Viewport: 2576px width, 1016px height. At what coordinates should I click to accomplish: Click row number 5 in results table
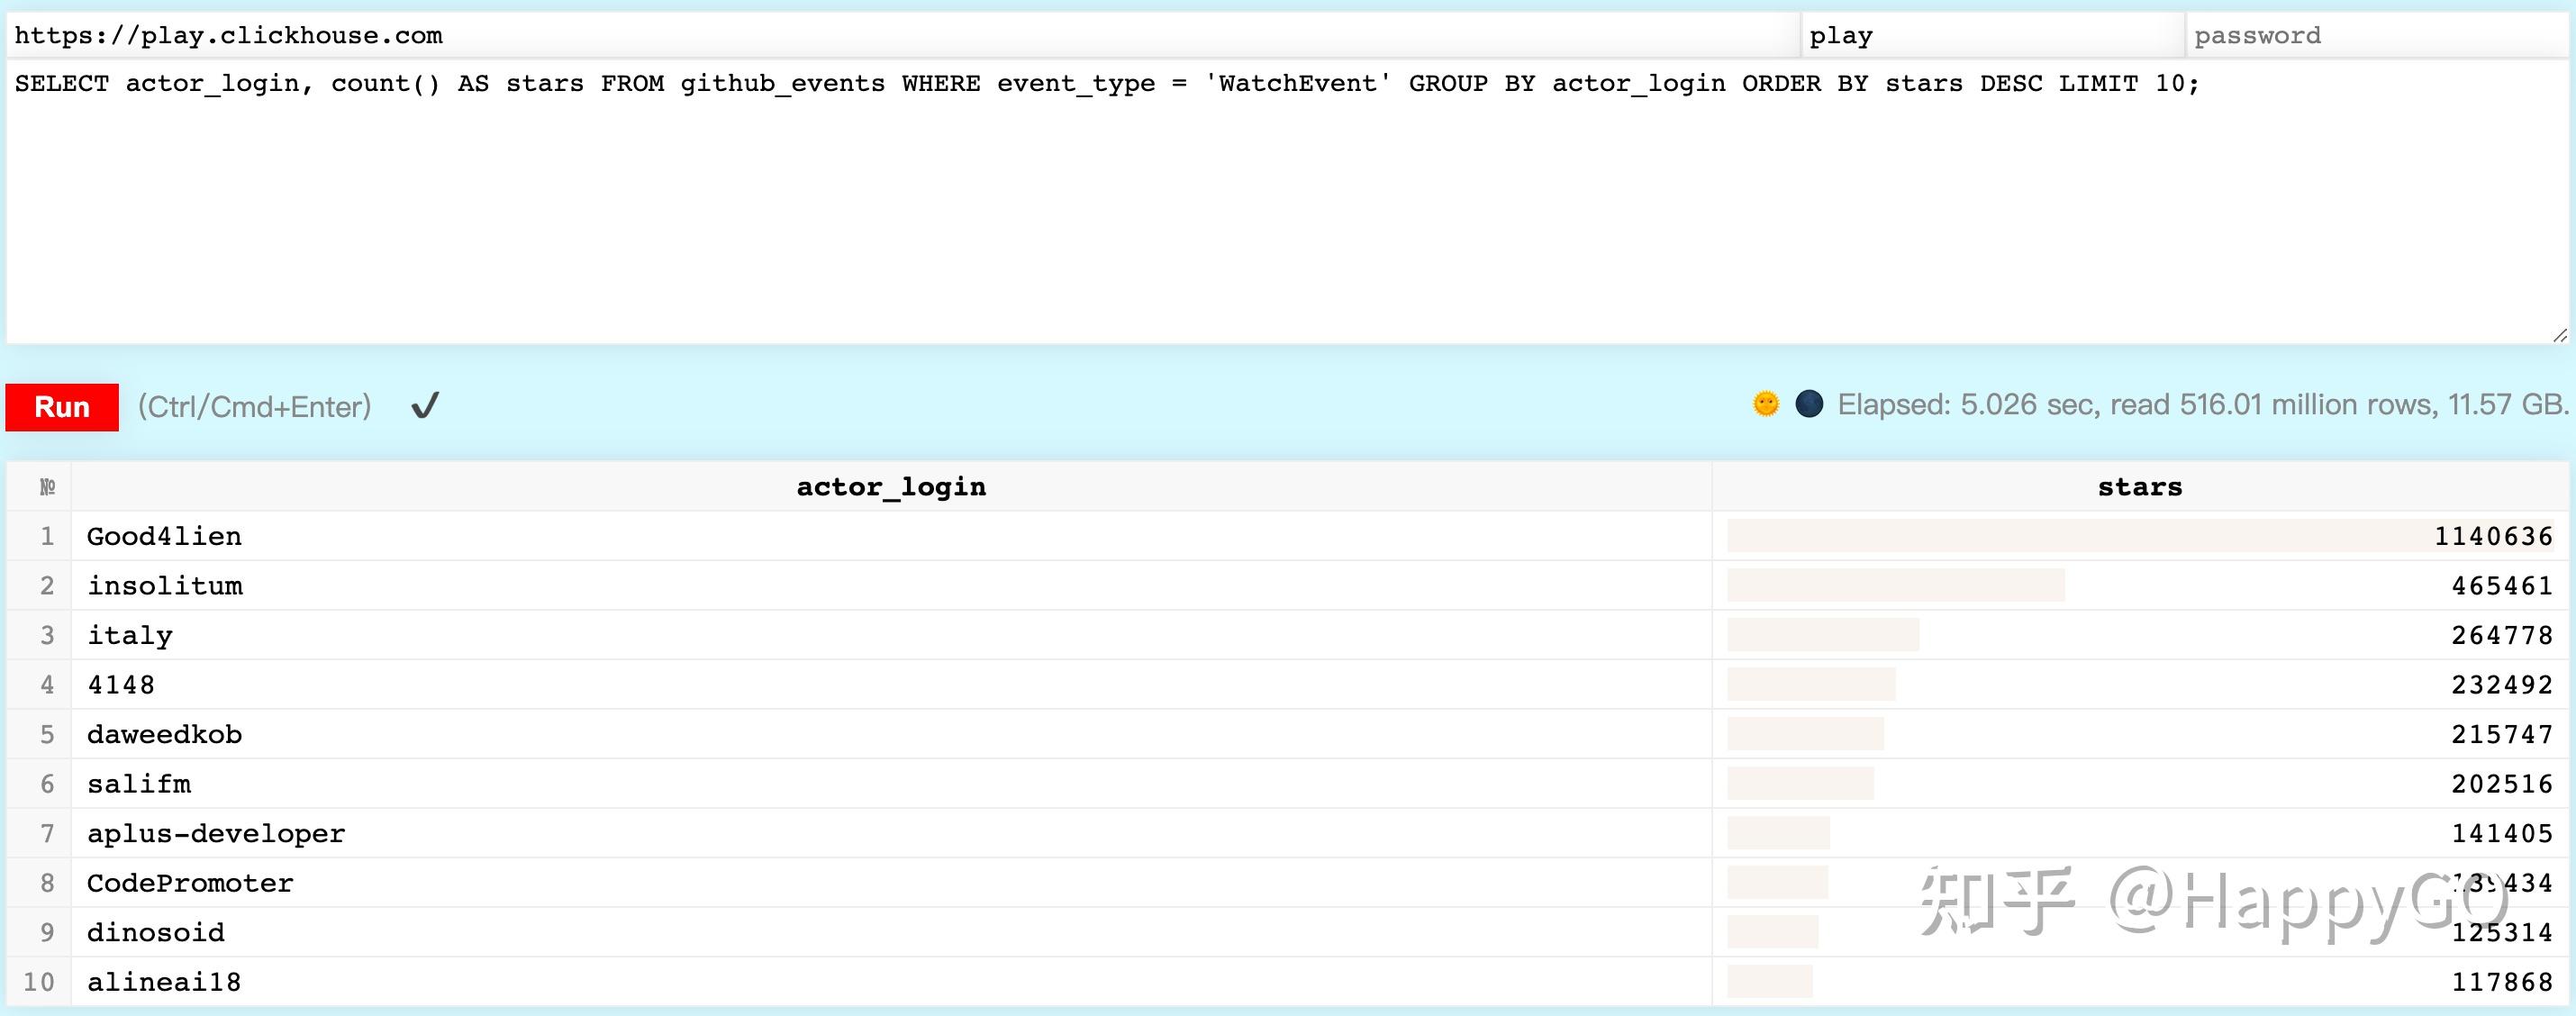click(x=46, y=733)
